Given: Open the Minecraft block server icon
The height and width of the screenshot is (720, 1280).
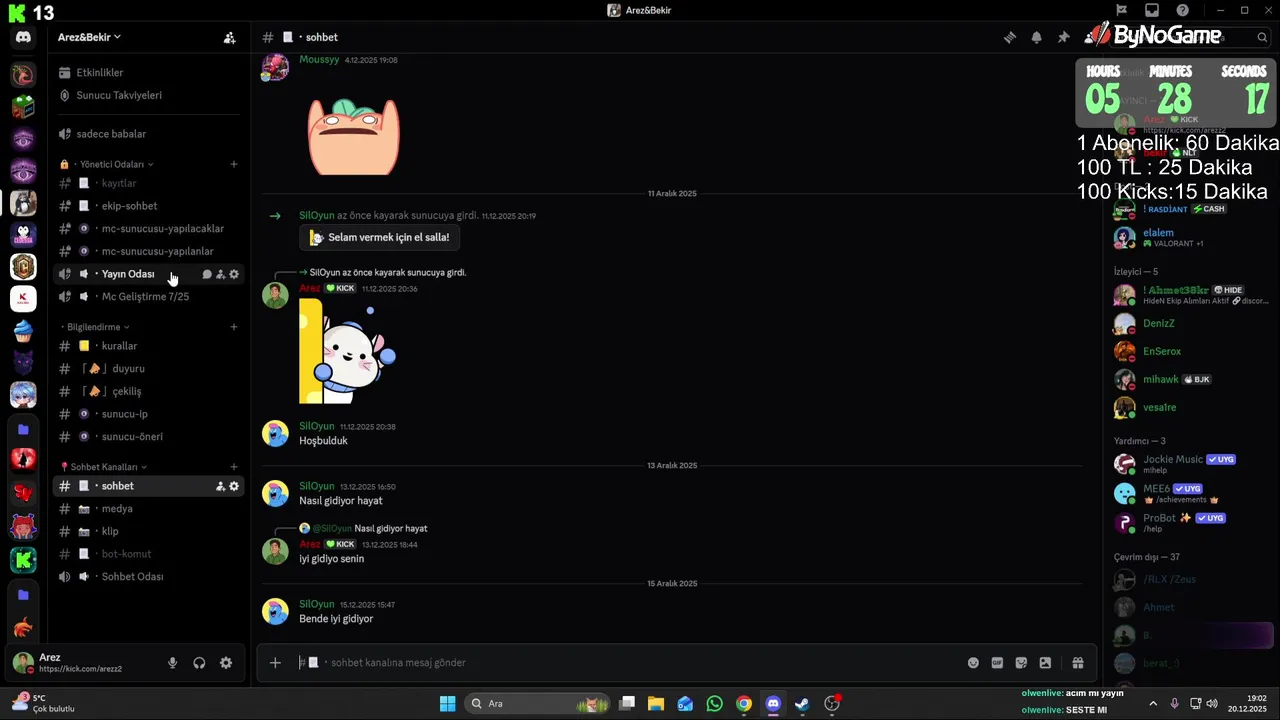Looking at the screenshot, I should 23,106.
